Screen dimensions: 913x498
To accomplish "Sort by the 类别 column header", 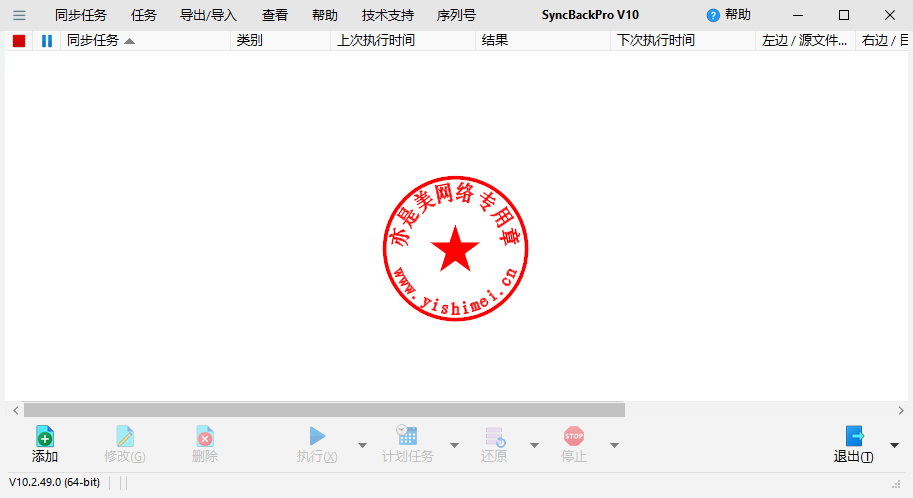I will [x=281, y=41].
